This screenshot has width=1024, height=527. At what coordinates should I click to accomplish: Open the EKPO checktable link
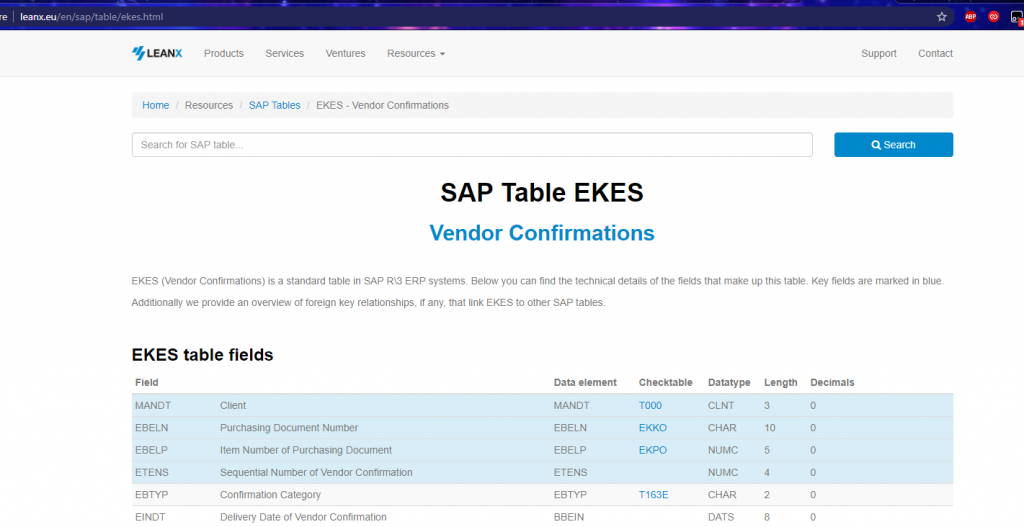(x=652, y=450)
